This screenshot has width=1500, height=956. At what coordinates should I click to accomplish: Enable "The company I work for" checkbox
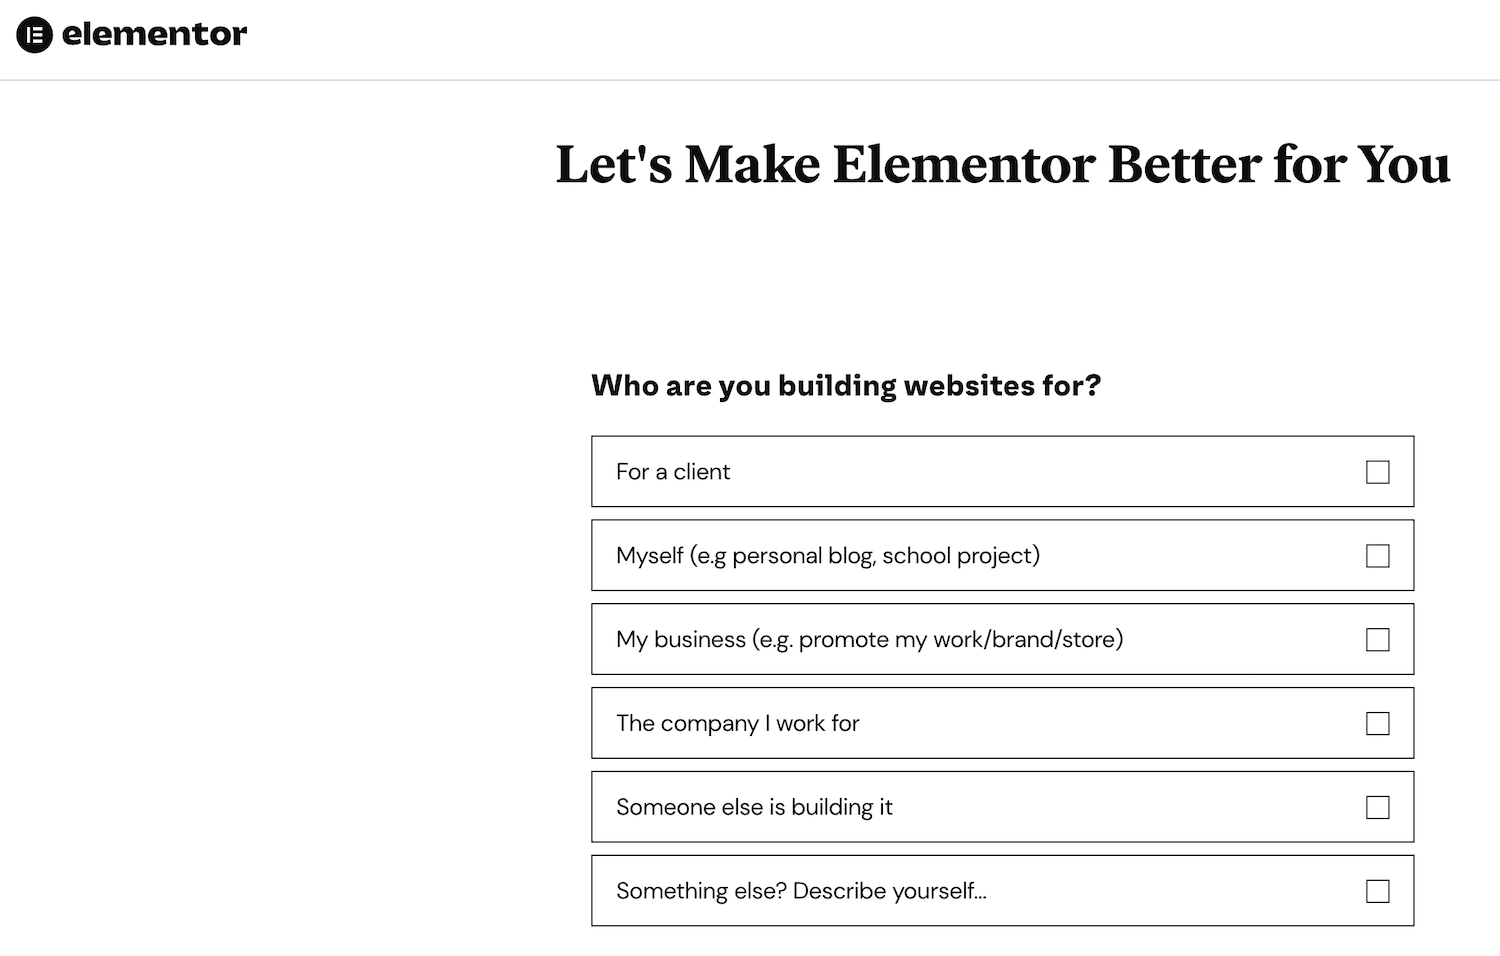click(x=1379, y=723)
